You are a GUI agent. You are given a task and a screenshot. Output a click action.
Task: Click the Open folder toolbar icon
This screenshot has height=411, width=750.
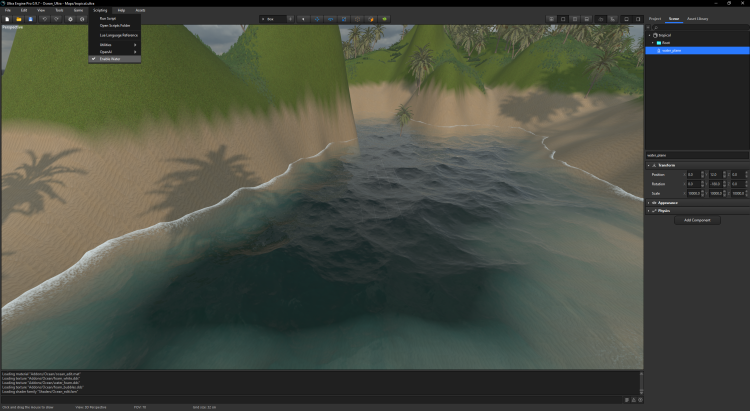point(19,19)
